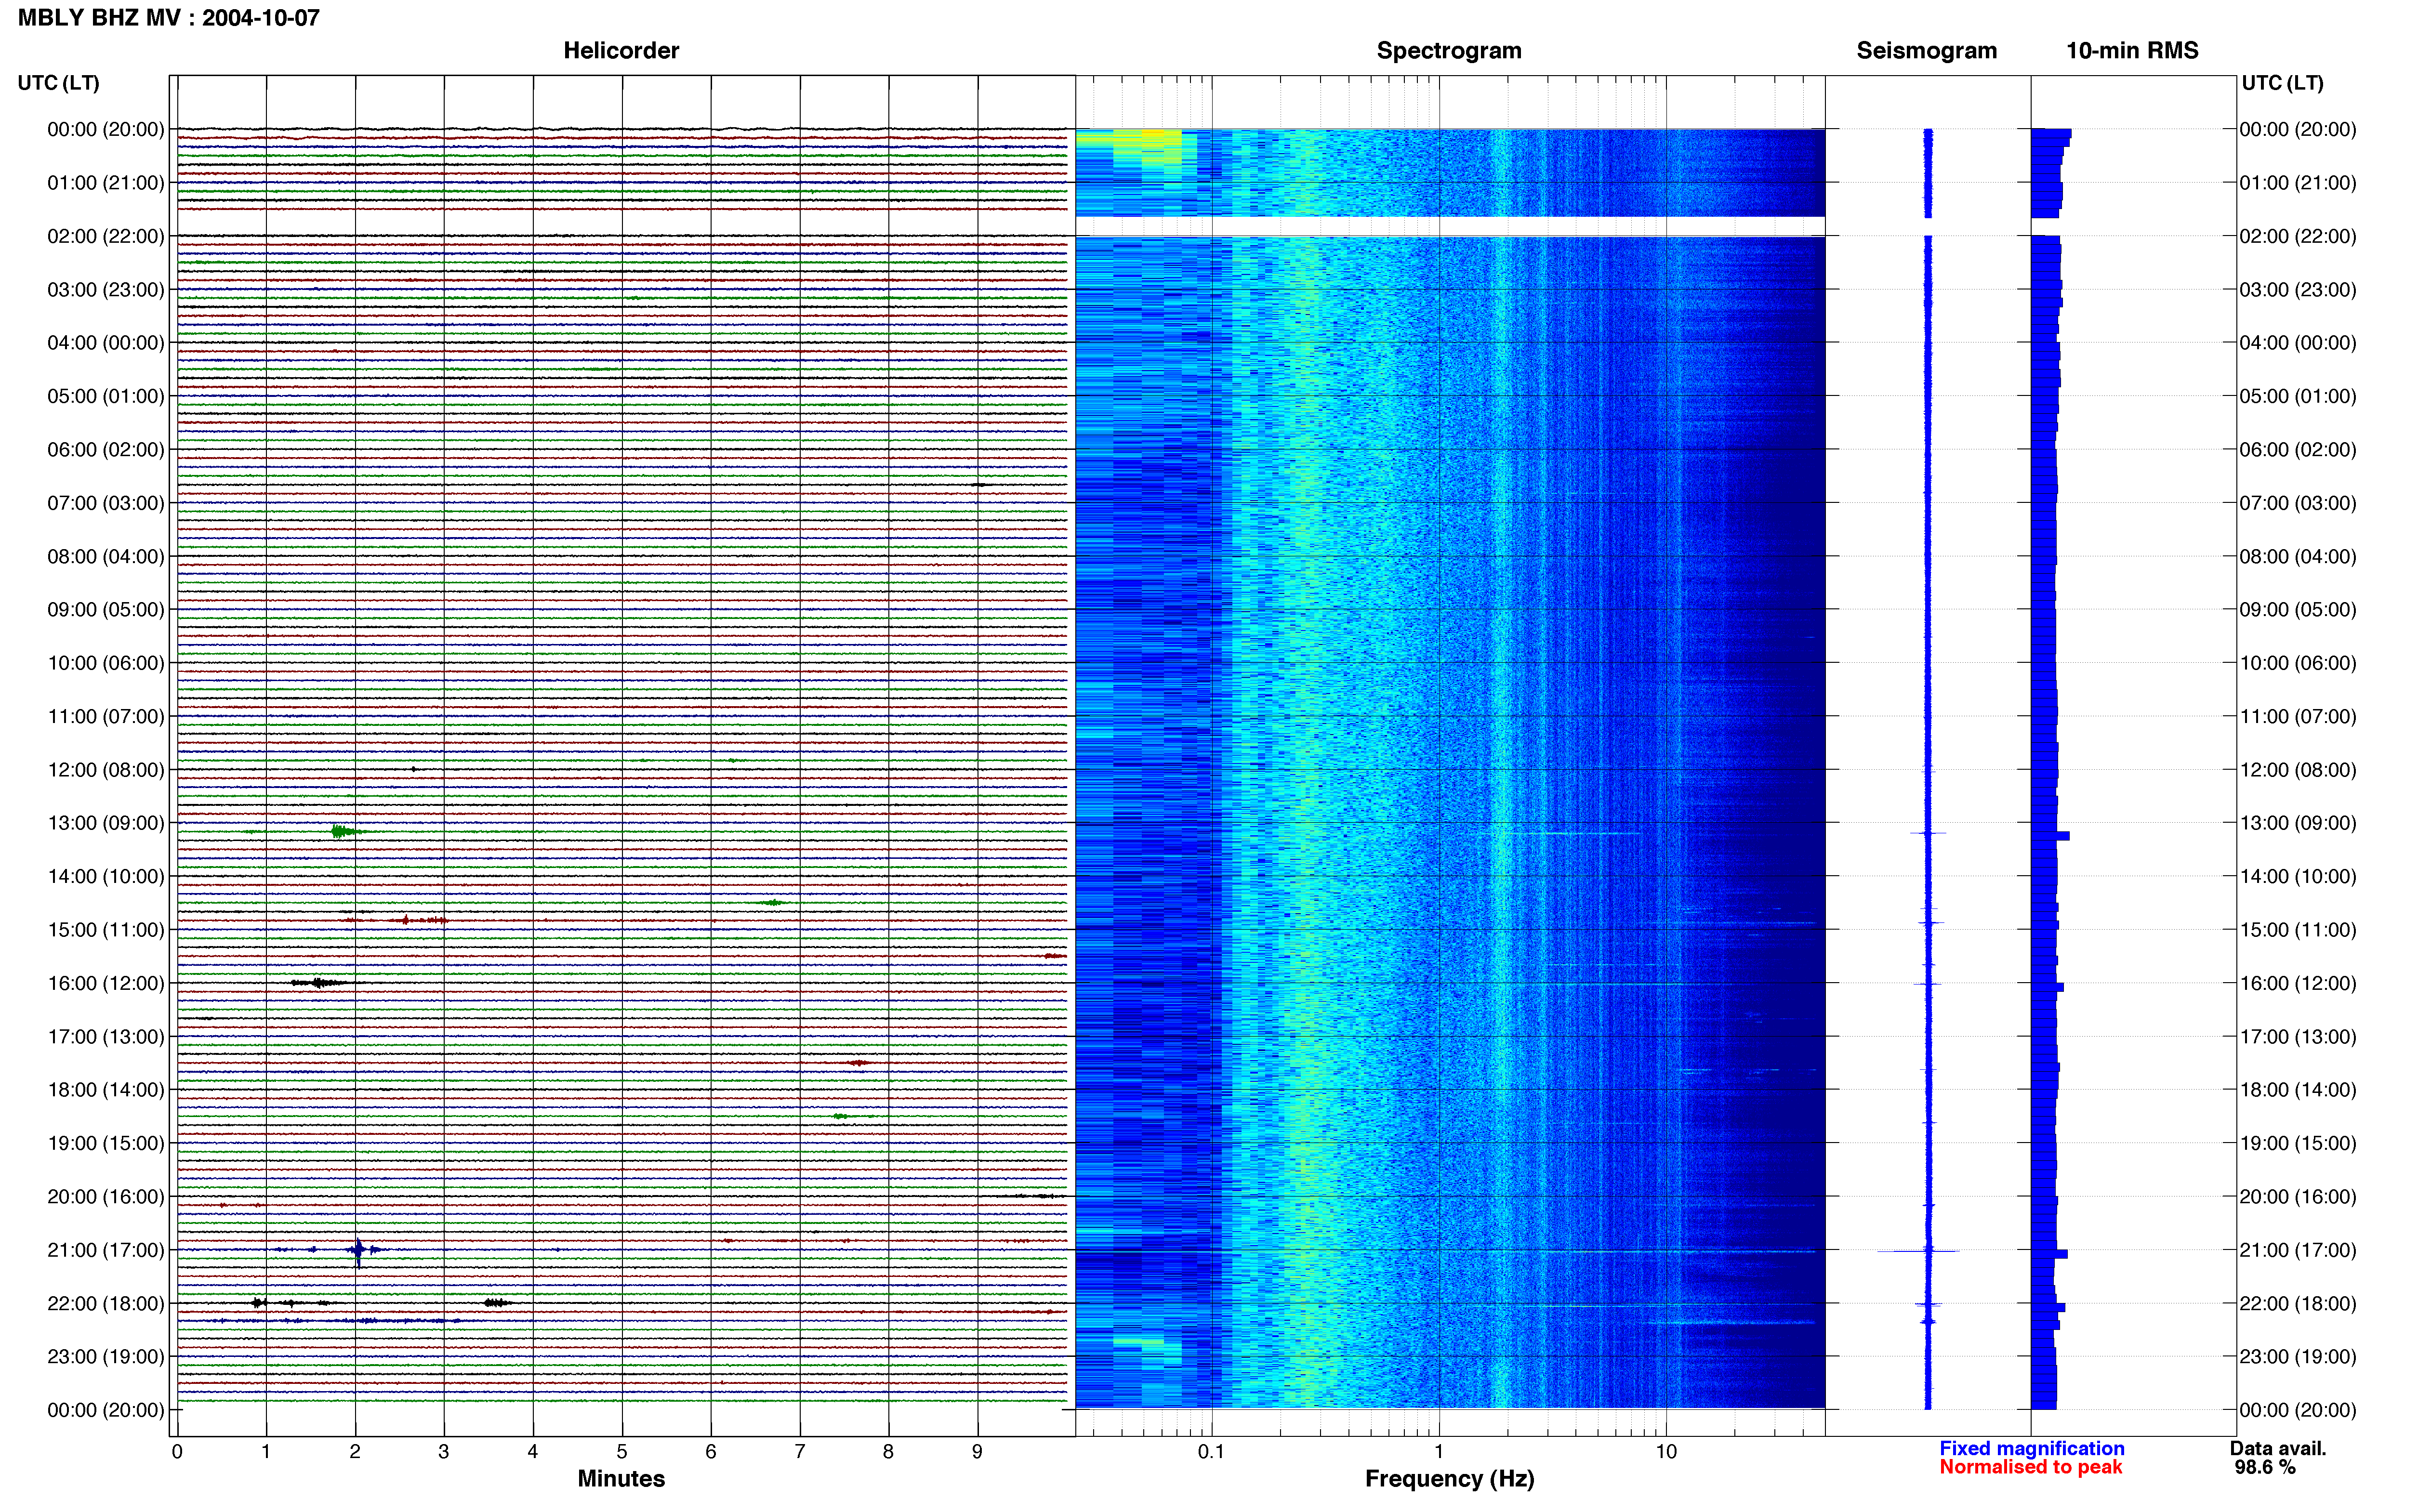
Task: Click the right '03:00 (23:00)' time label
Action: [2298, 289]
